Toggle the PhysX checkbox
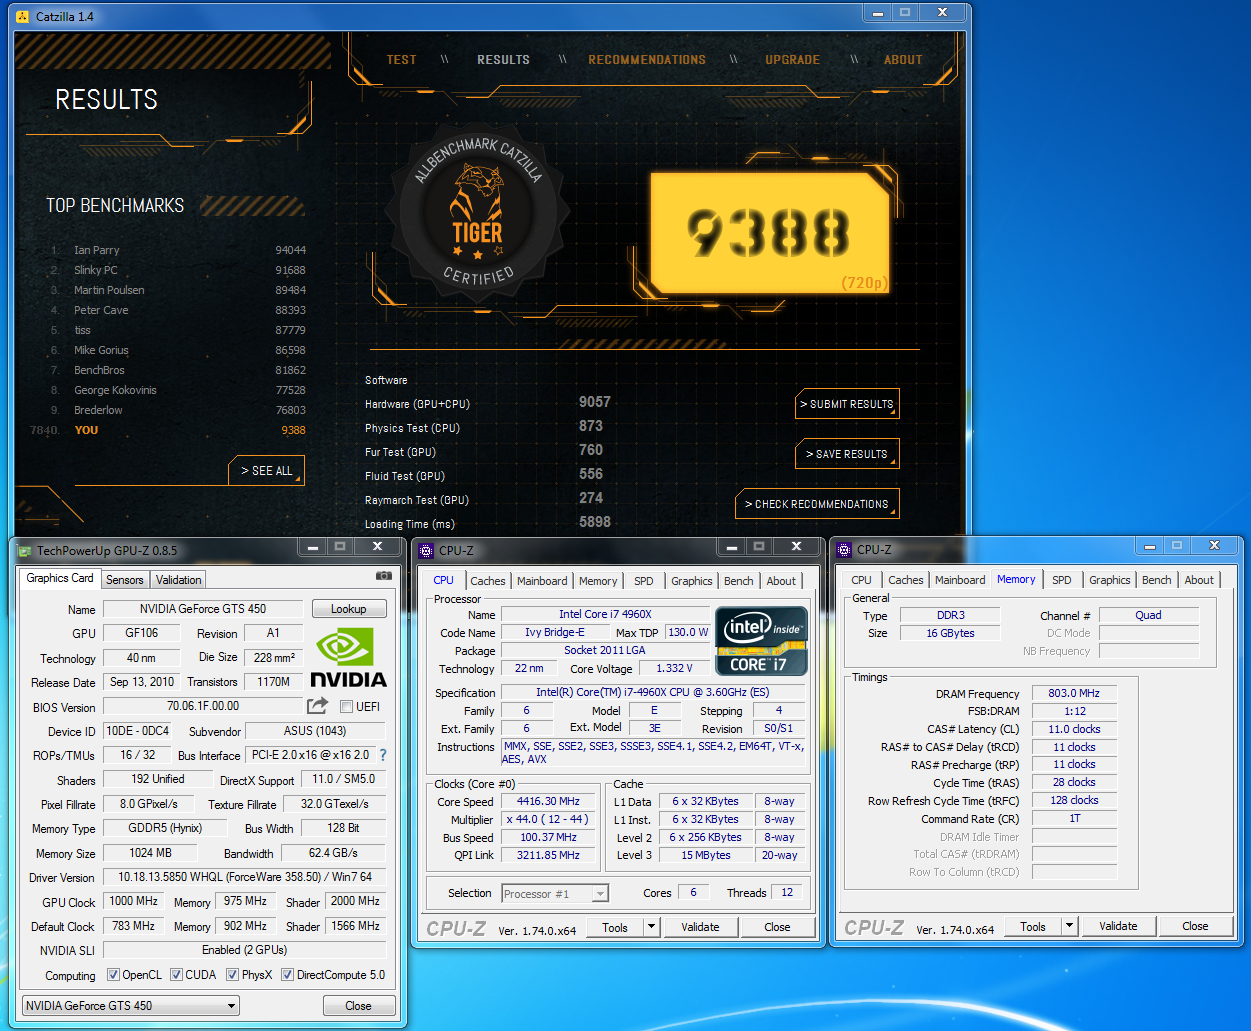 click(x=232, y=975)
